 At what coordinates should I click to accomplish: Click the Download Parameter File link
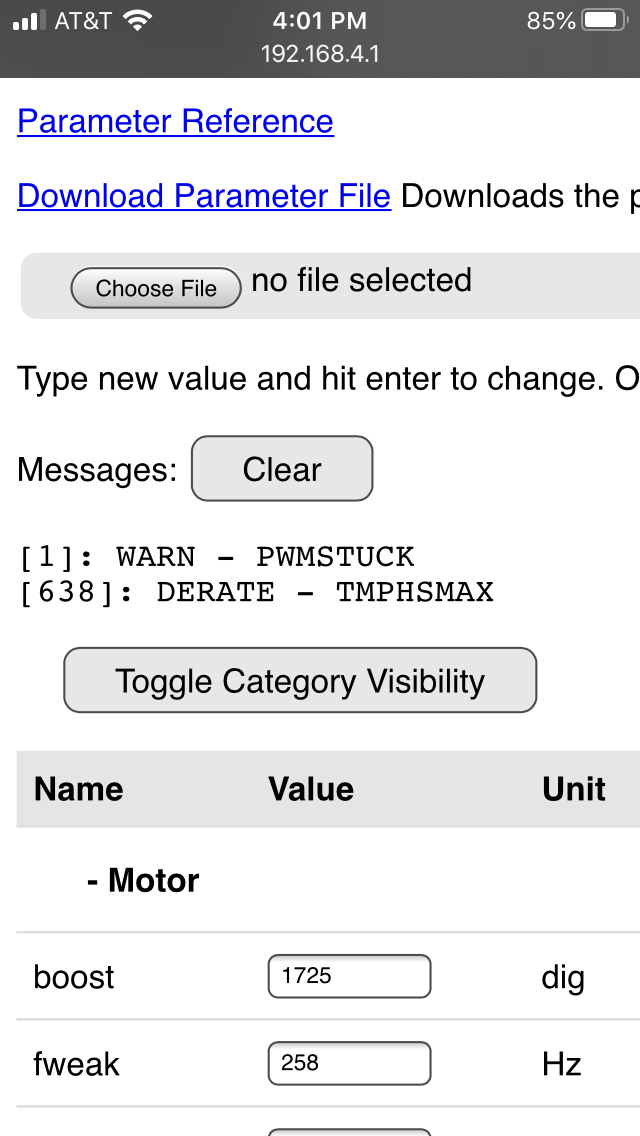(203, 196)
